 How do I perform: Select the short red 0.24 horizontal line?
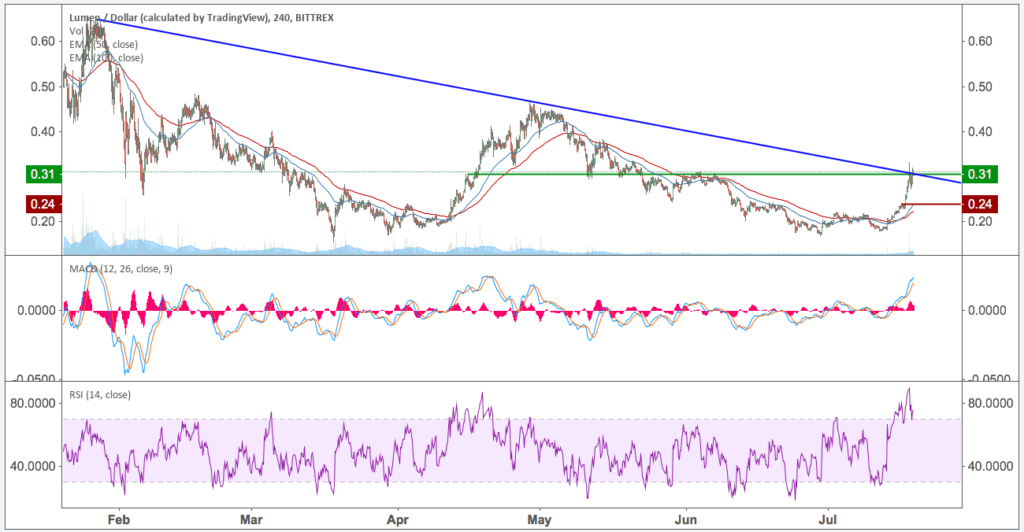[933, 204]
